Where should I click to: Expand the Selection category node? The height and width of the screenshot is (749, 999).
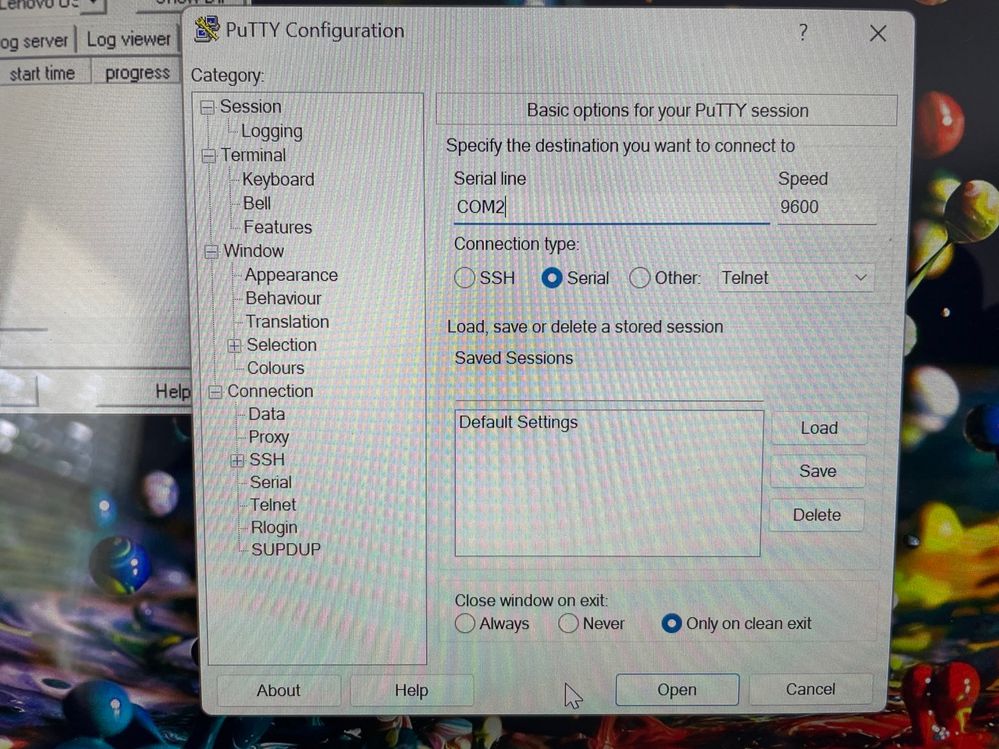(235, 345)
